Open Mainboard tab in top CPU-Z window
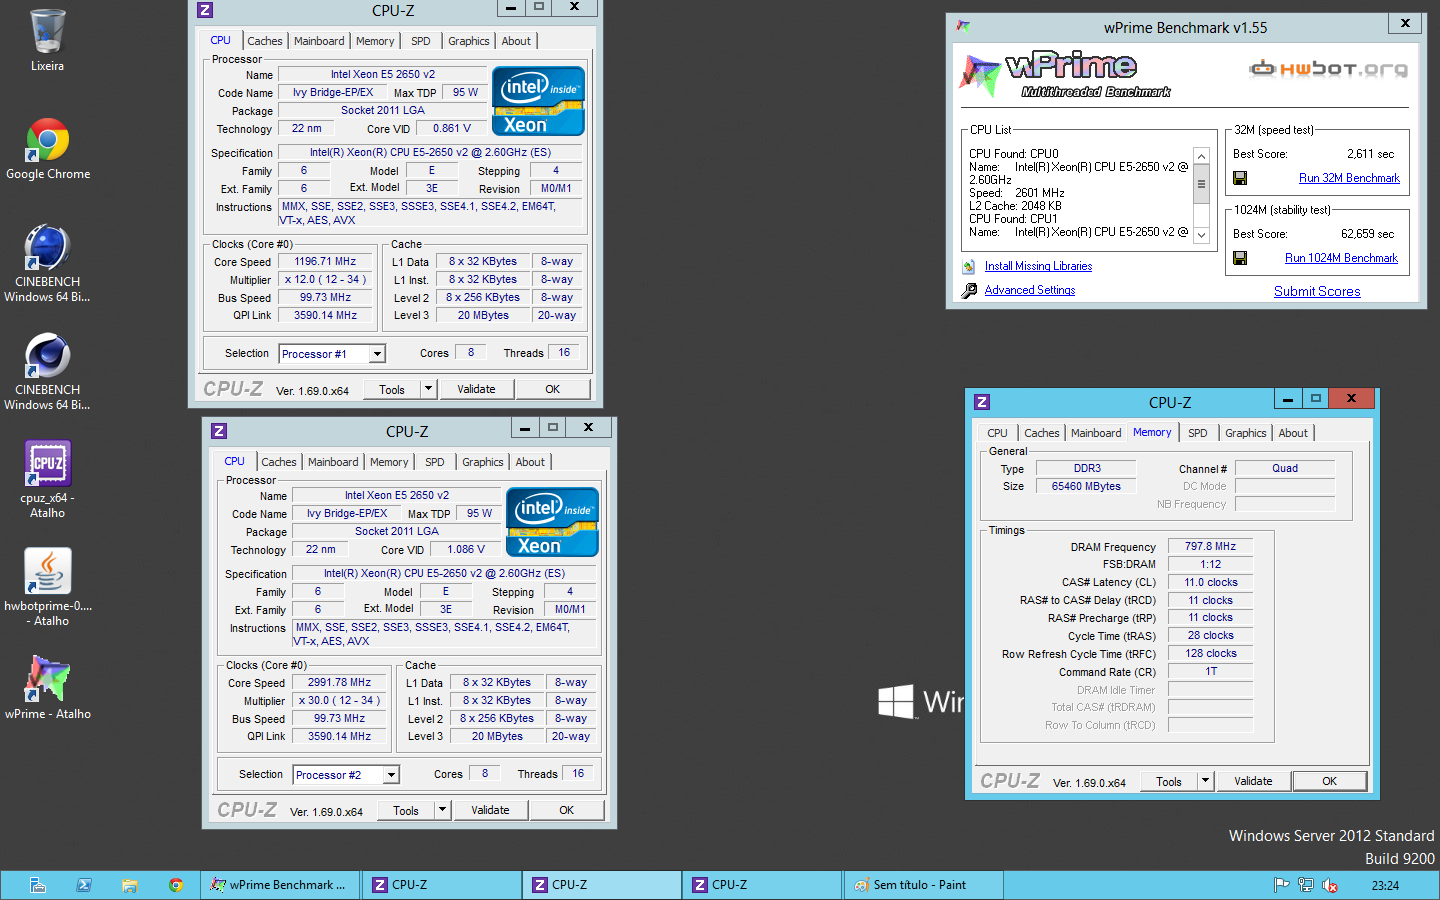 (319, 41)
